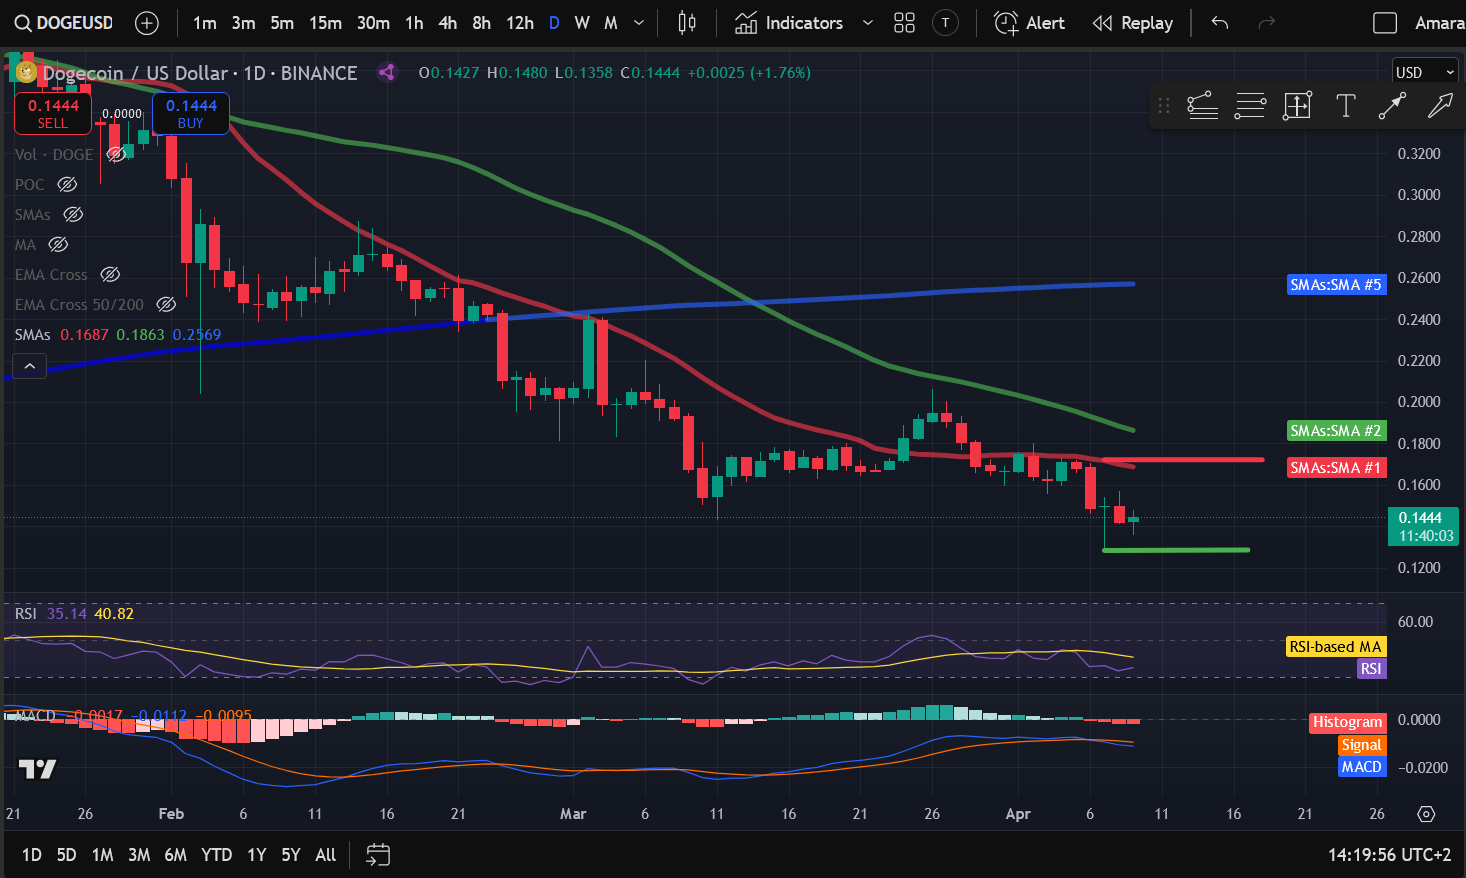Image resolution: width=1466 pixels, height=878 pixels.
Task: Redo the chart action
Action: pos(1266,23)
